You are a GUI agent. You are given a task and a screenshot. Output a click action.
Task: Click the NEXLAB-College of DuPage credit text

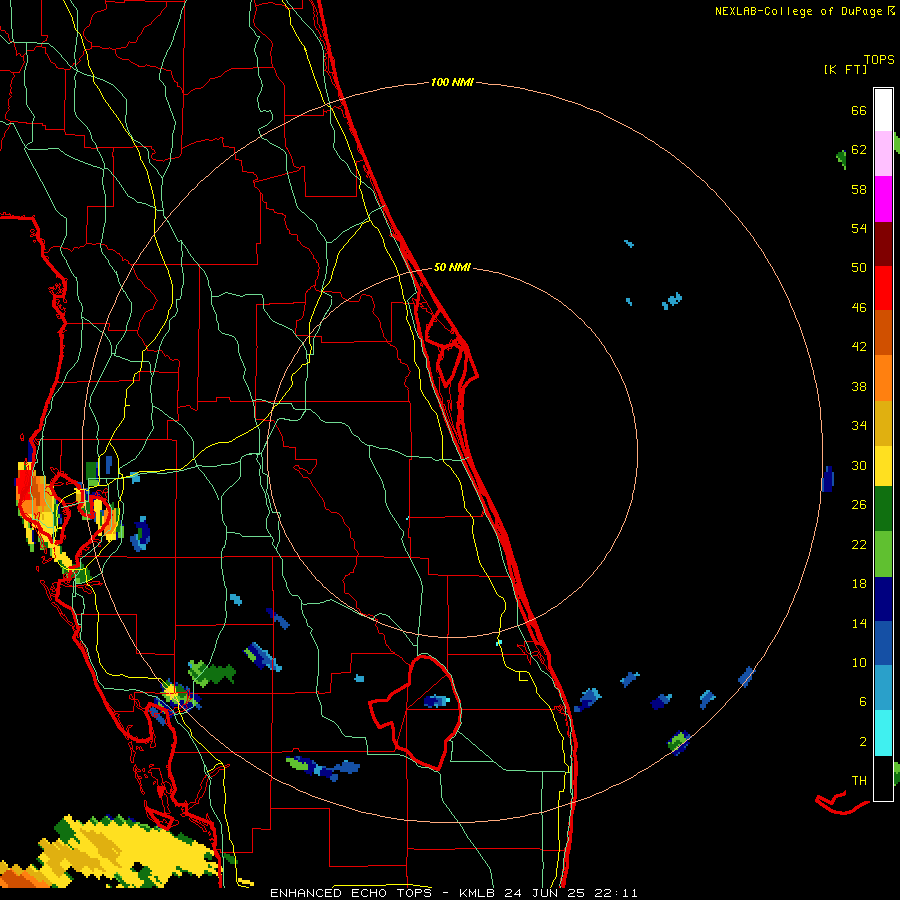(804, 11)
